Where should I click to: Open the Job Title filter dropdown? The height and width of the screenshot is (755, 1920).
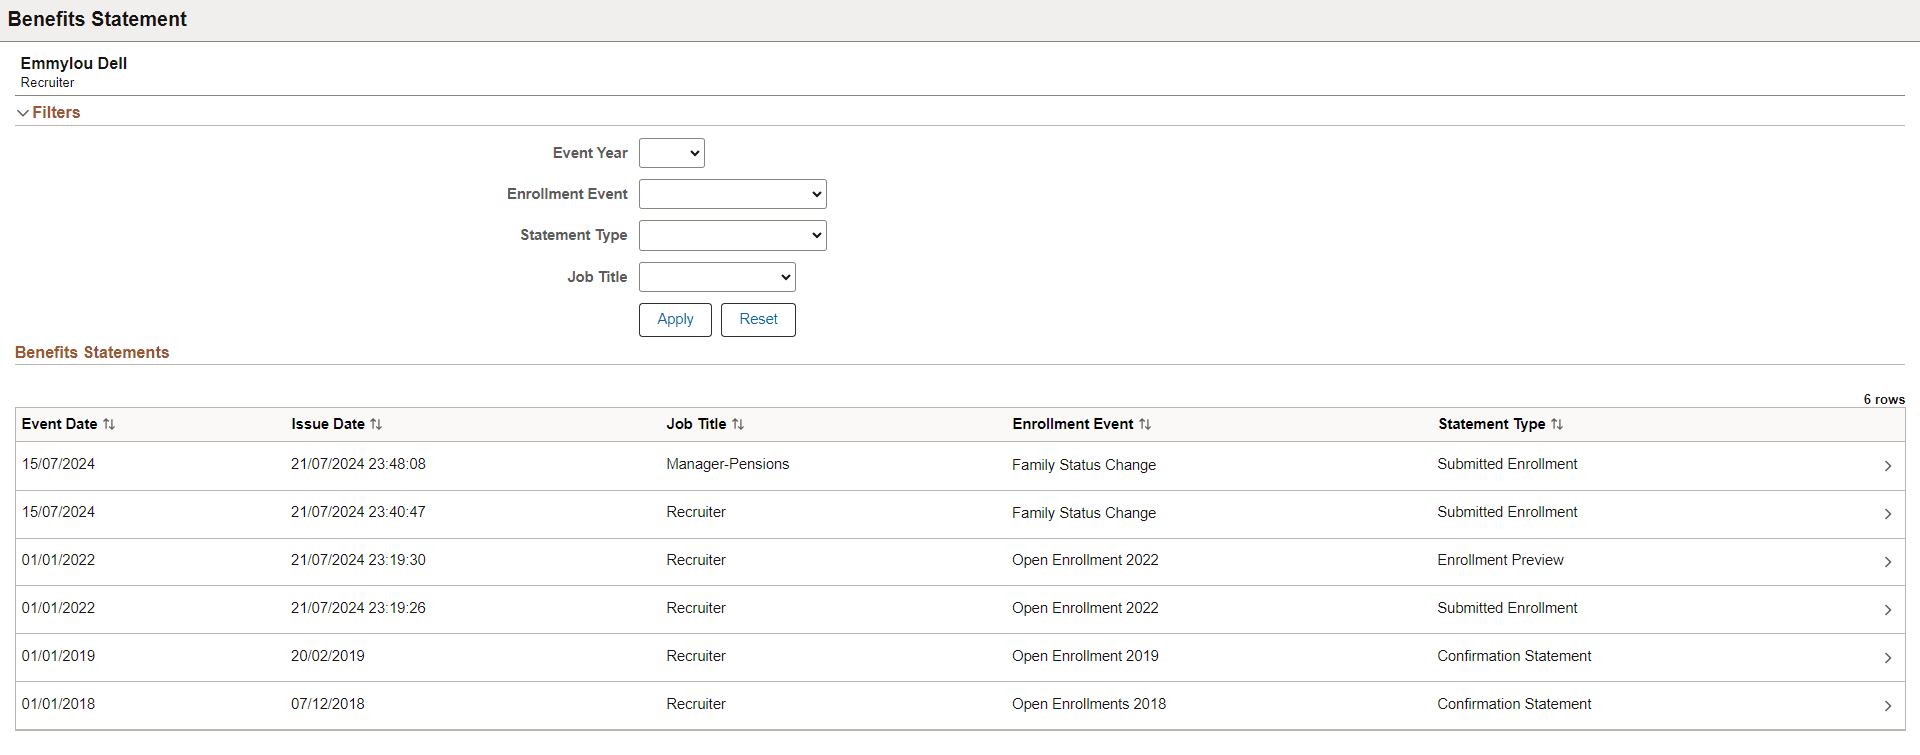[717, 277]
